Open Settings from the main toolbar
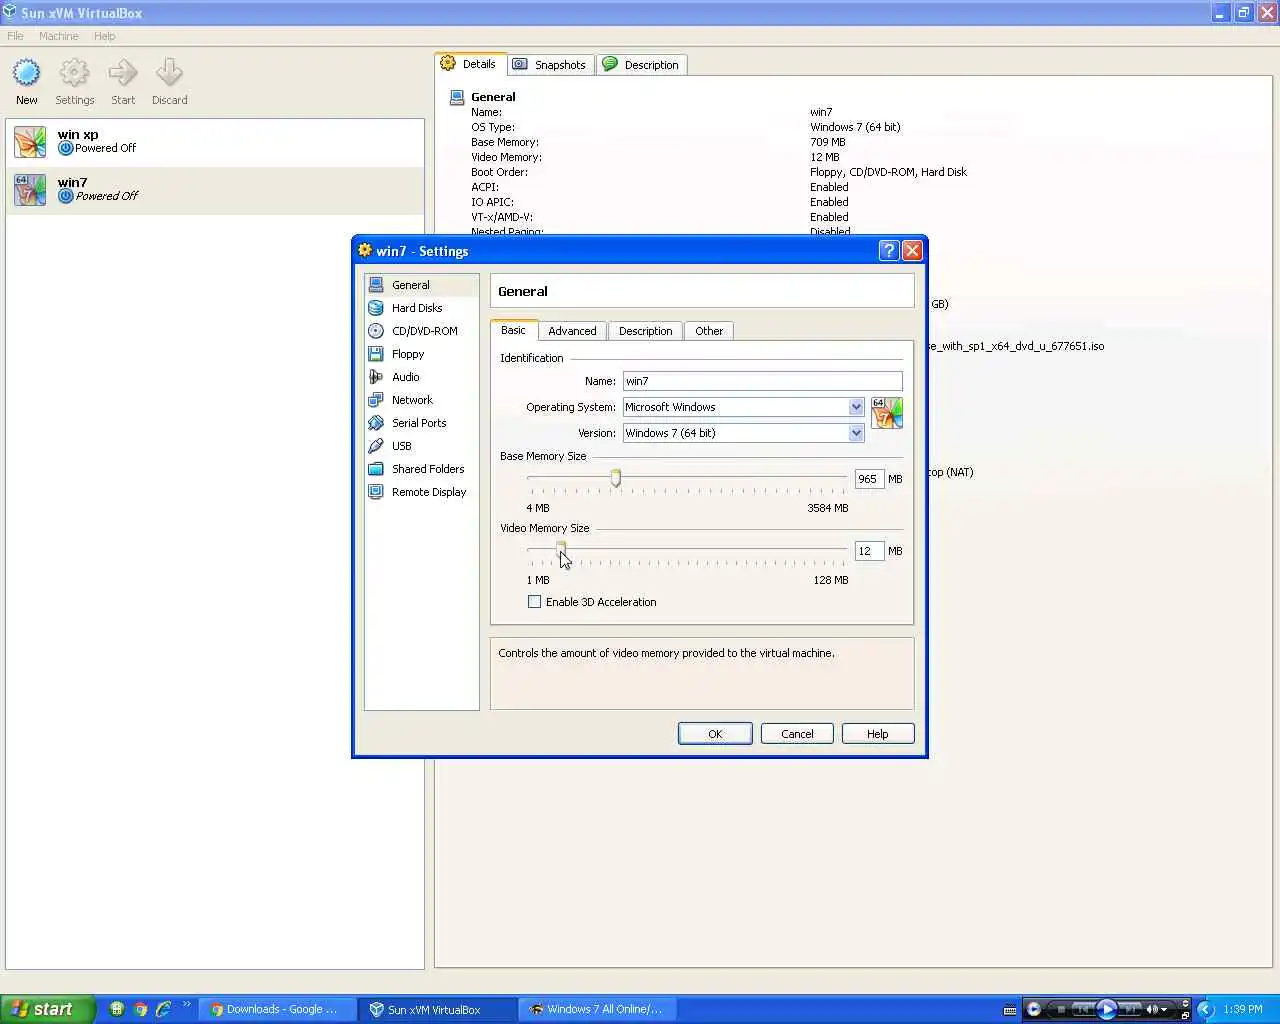This screenshot has width=1280, height=1024. tap(74, 82)
